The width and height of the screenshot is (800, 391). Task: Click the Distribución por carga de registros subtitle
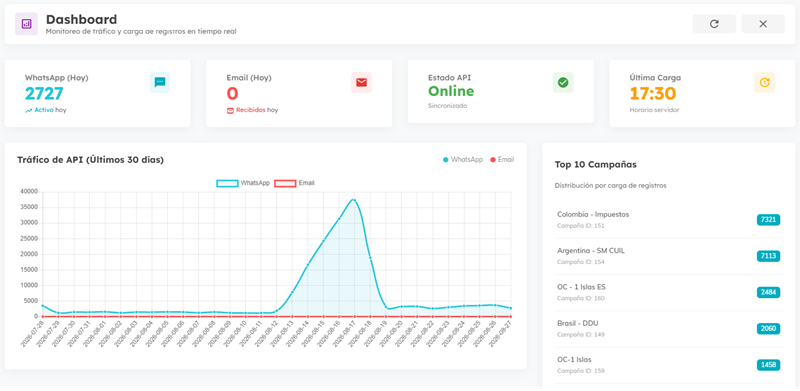610,186
